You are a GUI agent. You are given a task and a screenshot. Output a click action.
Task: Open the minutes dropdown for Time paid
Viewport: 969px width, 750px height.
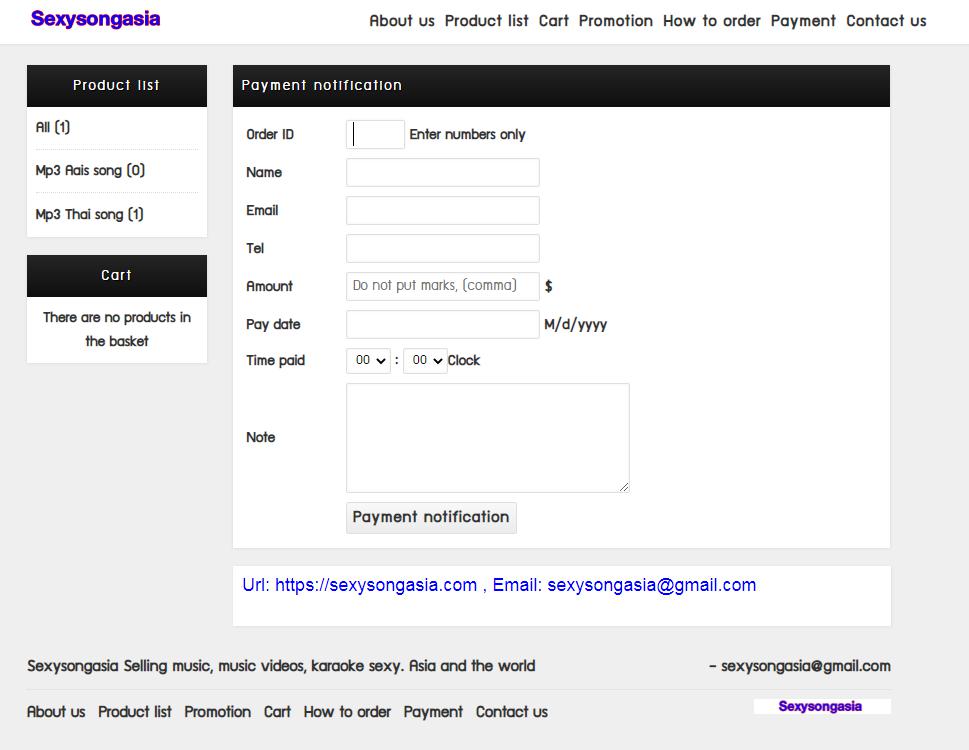point(424,361)
